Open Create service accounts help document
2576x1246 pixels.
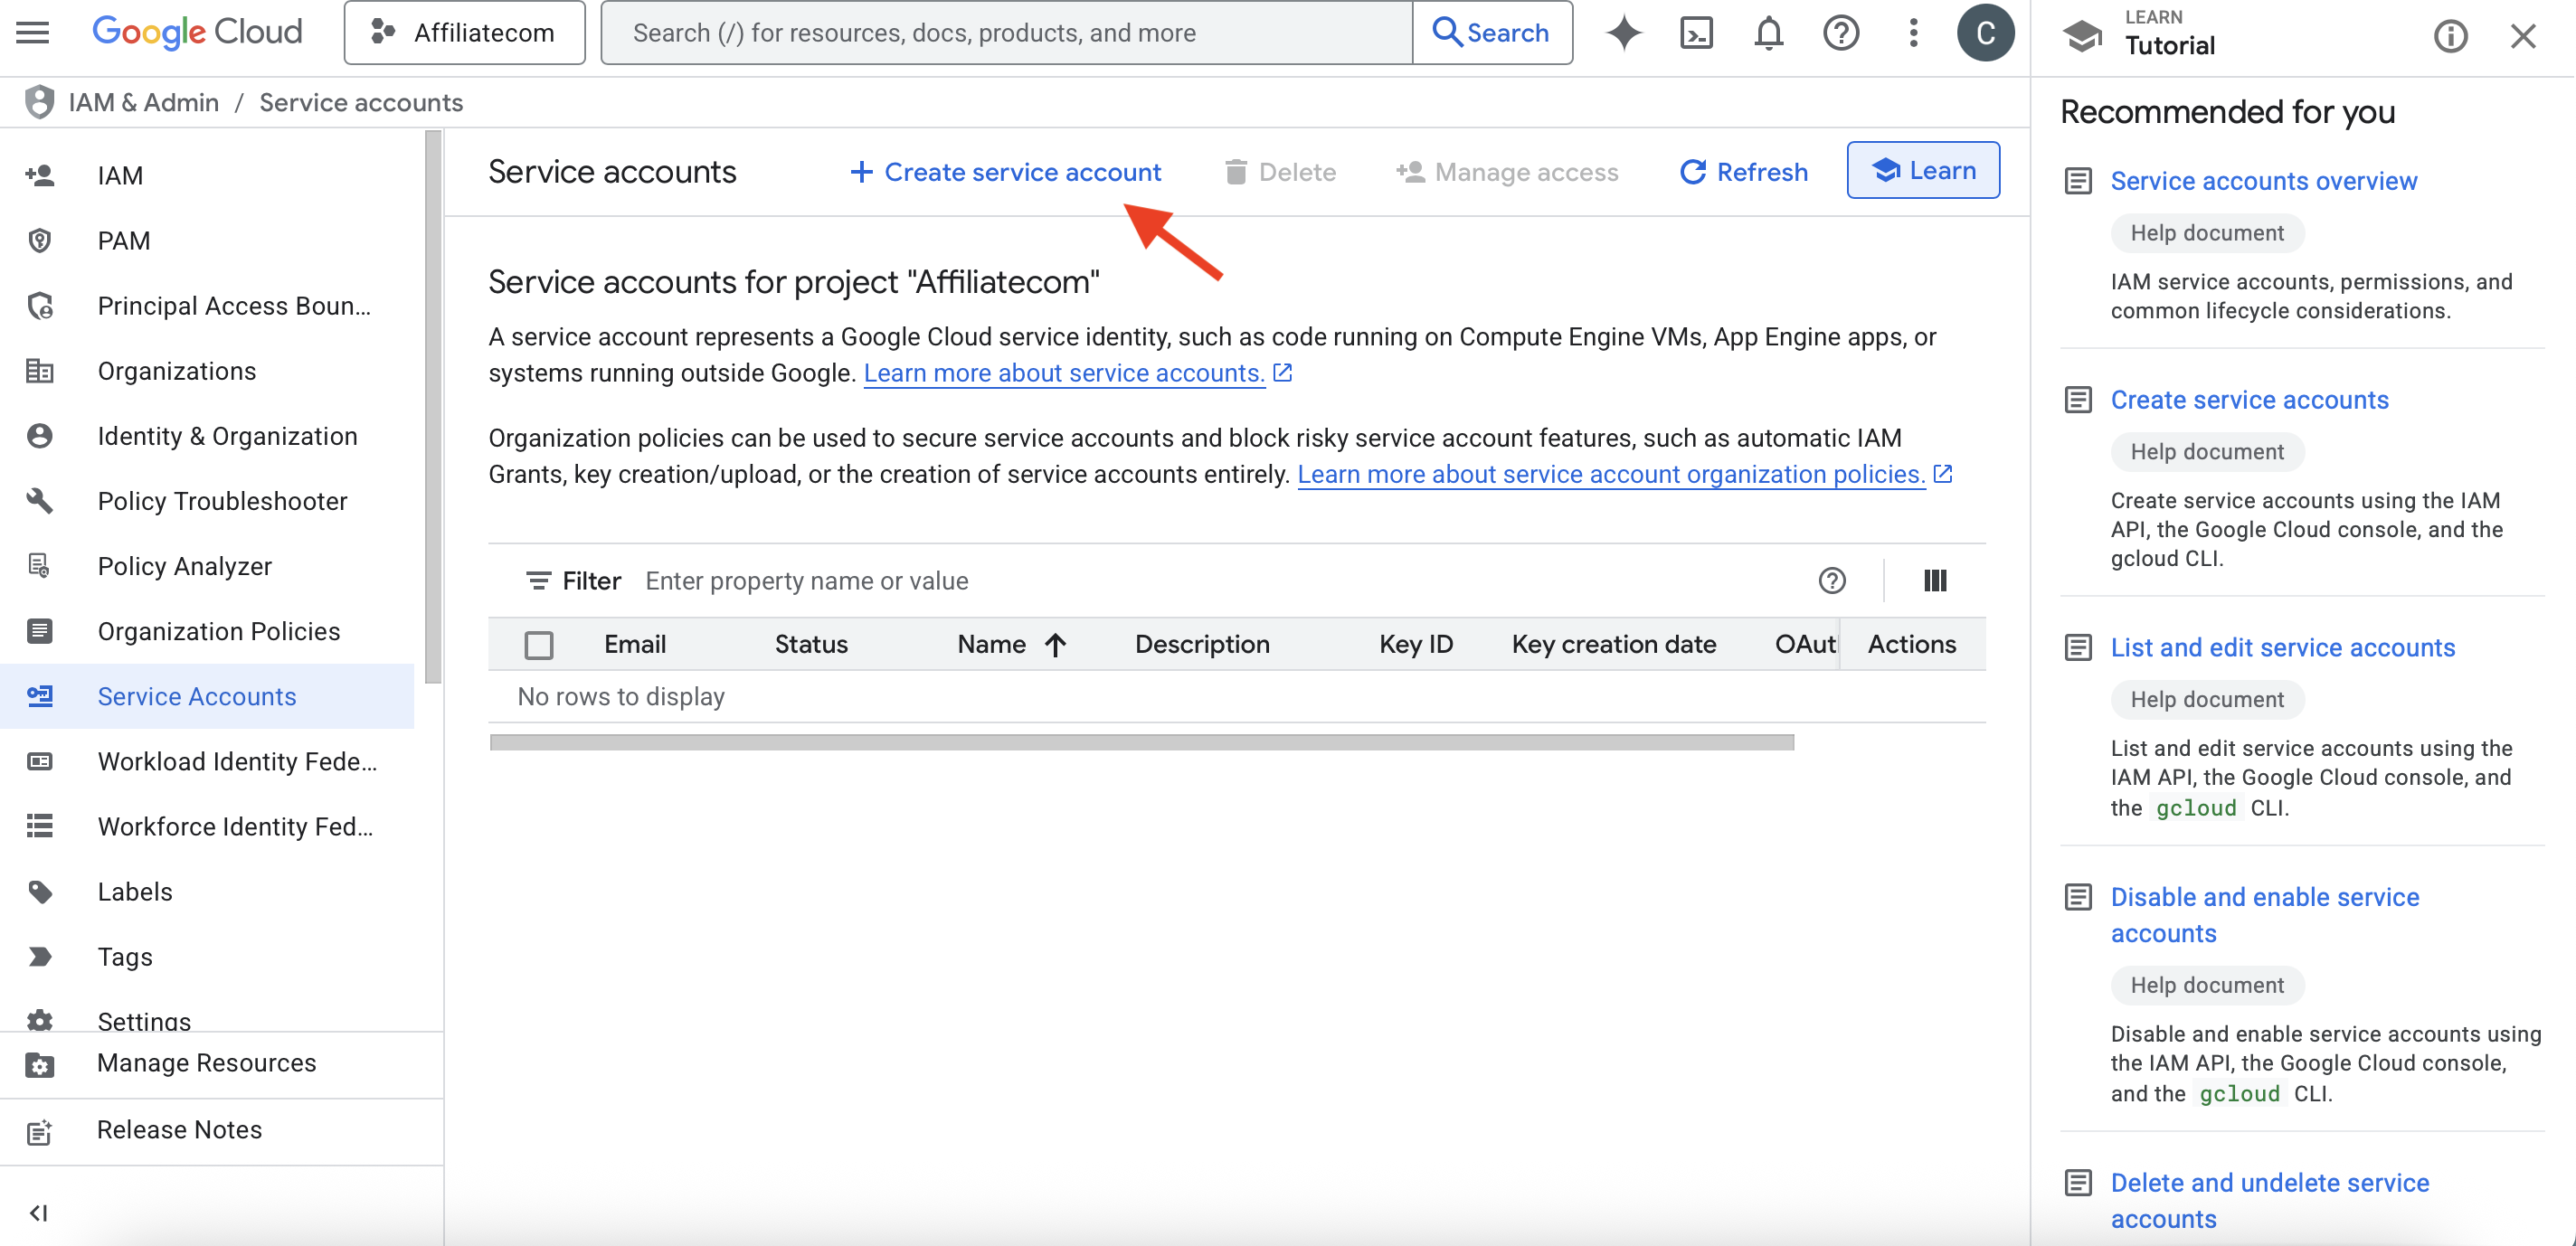[x=2249, y=400]
